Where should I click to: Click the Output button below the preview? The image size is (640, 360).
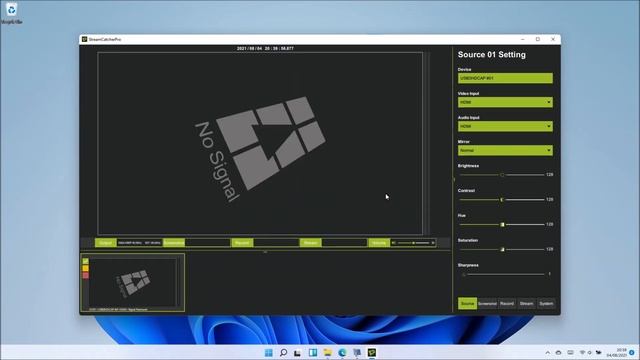point(106,243)
